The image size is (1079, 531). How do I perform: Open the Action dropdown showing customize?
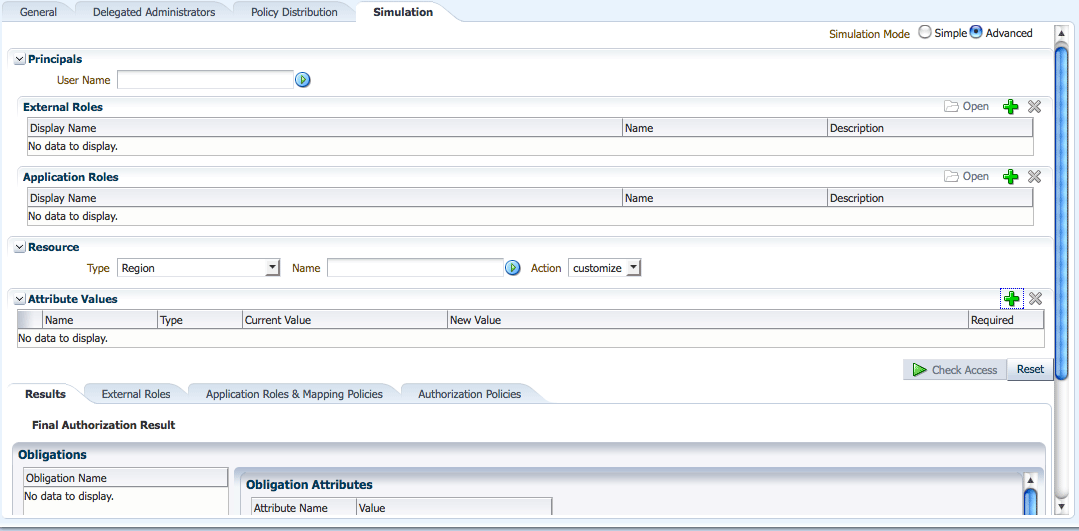pyautogui.click(x=605, y=268)
